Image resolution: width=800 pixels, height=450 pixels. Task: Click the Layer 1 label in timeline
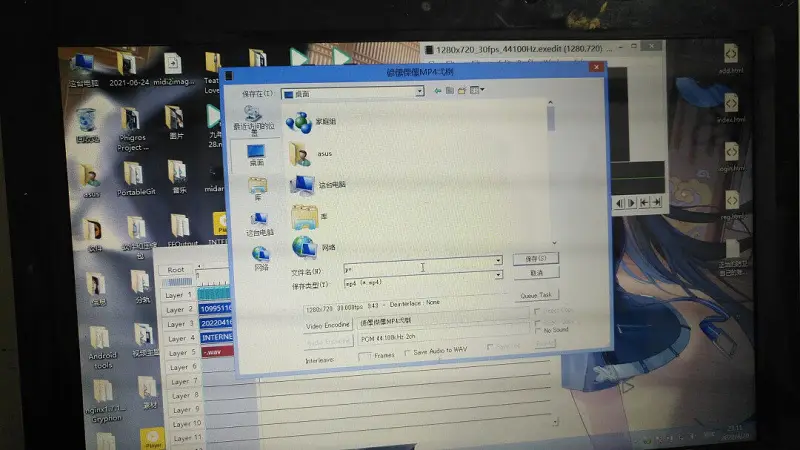tap(178, 295)
